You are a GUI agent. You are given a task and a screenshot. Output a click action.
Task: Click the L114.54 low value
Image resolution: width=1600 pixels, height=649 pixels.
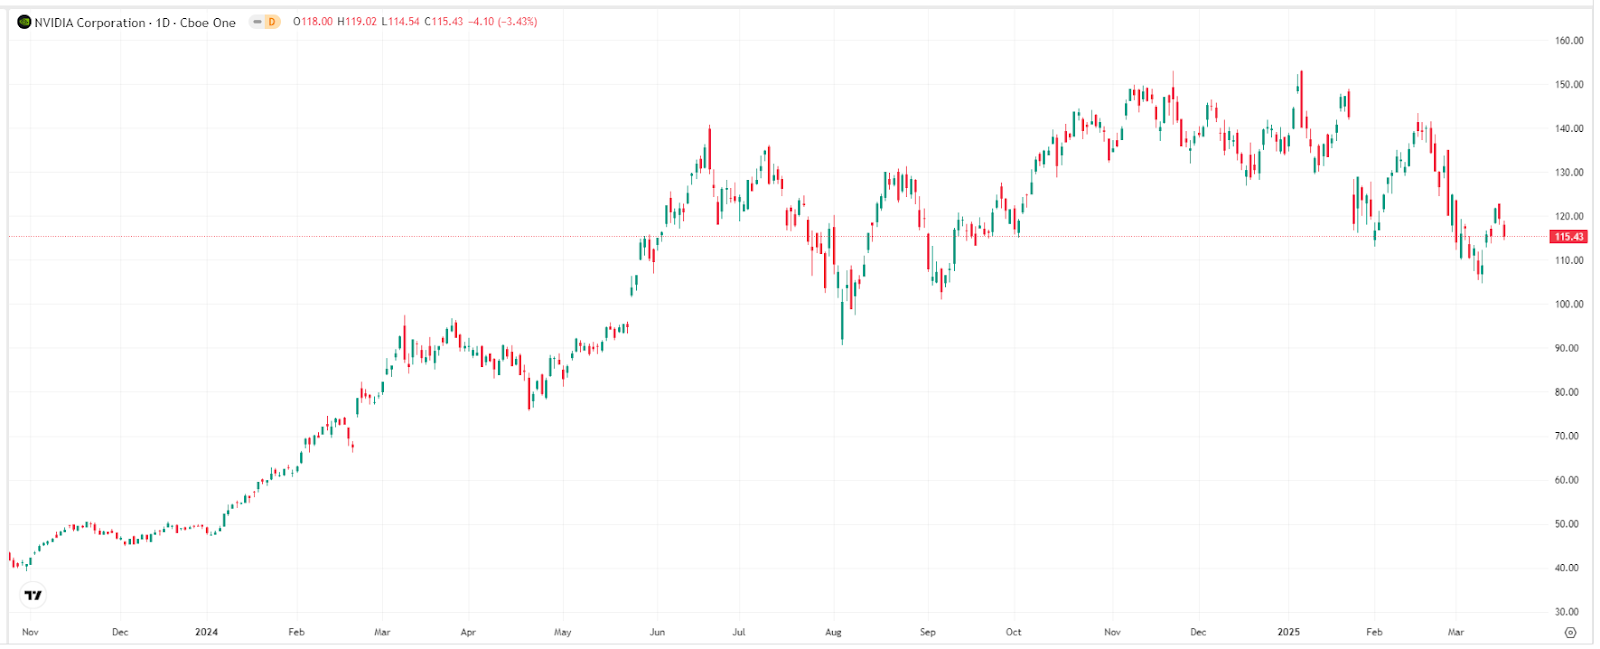point(400,22)
